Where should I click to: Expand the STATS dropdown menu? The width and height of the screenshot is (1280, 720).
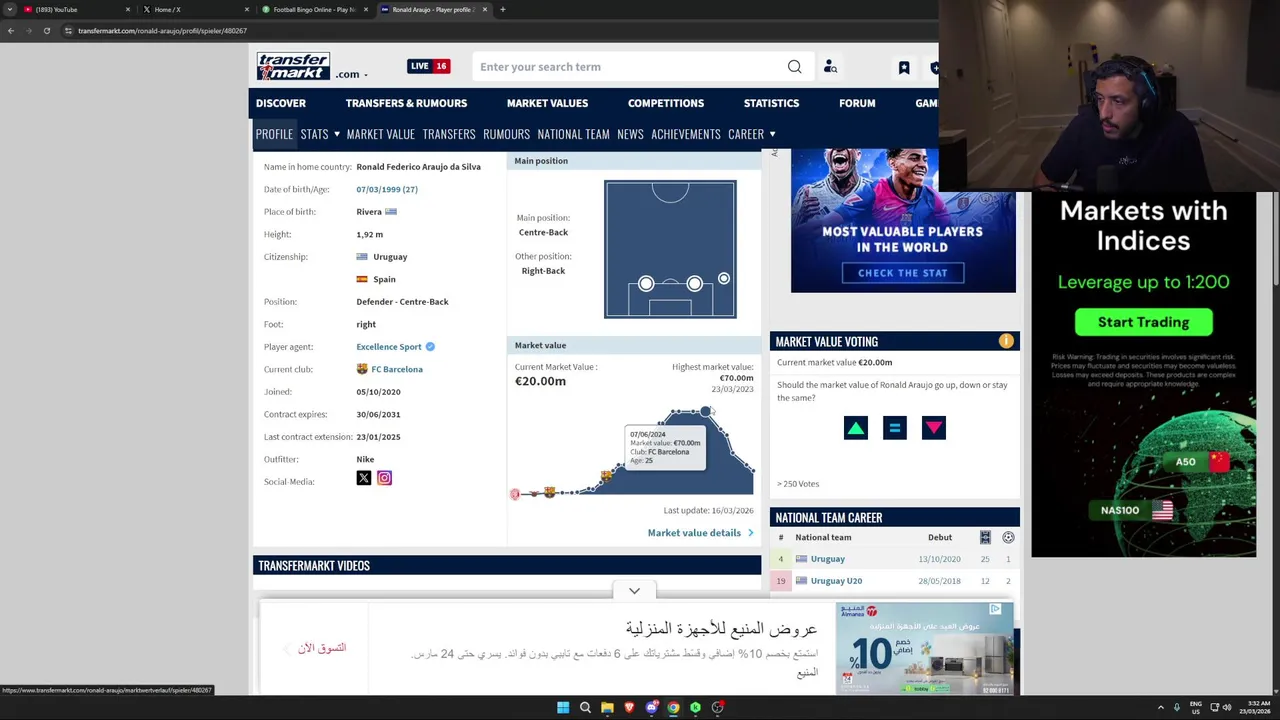(x=336, y=134)
